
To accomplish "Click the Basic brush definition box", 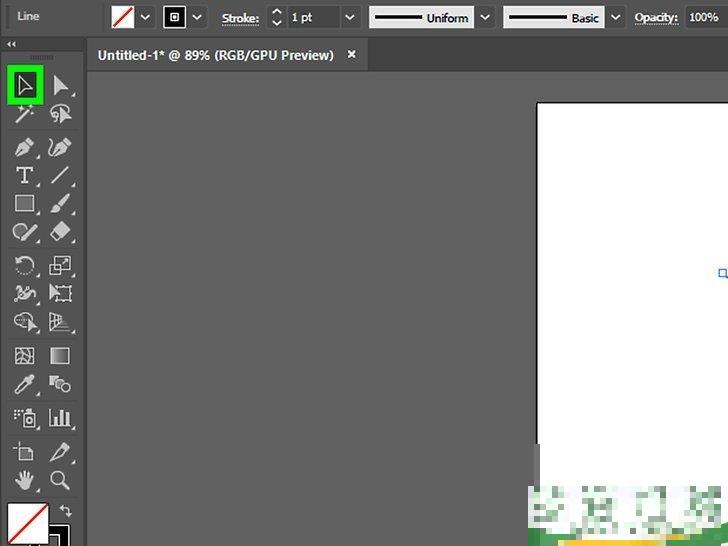I will [x=554, y=18].
